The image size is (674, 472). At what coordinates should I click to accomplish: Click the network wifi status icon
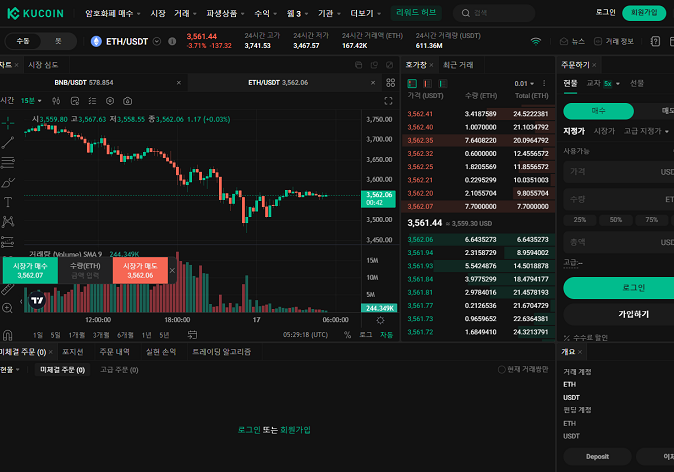536,41
